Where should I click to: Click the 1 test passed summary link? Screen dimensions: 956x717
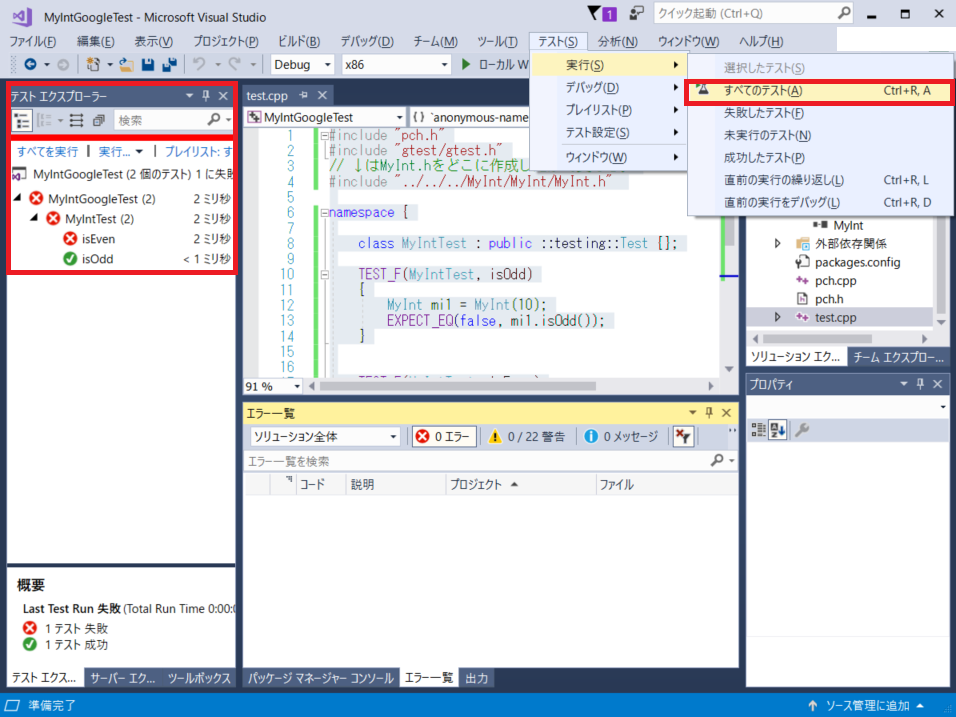(x=76, y=644)
